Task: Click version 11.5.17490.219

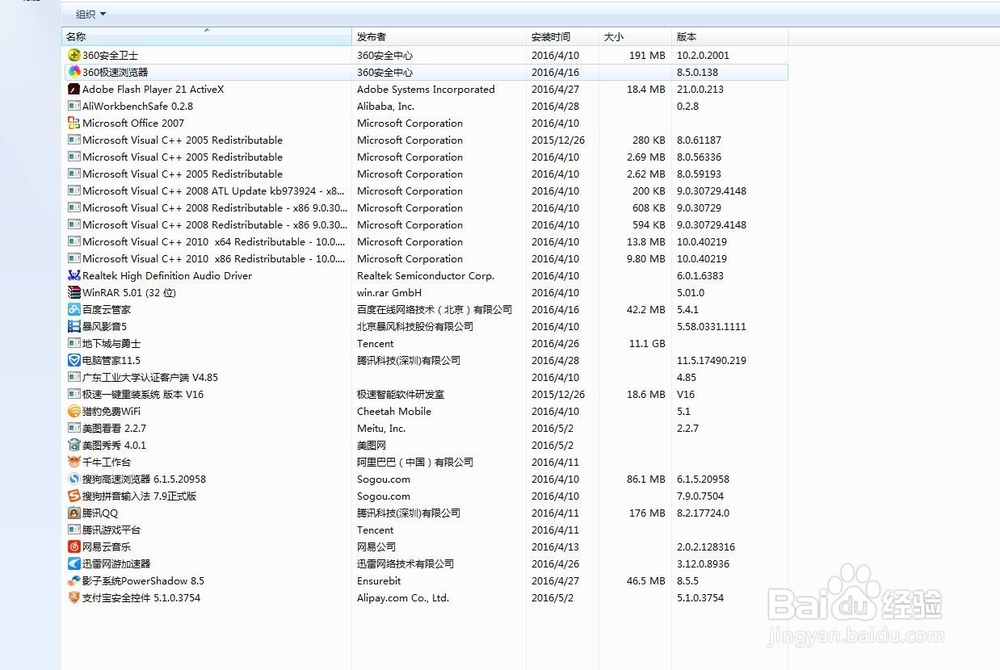Action: (711, 360)
